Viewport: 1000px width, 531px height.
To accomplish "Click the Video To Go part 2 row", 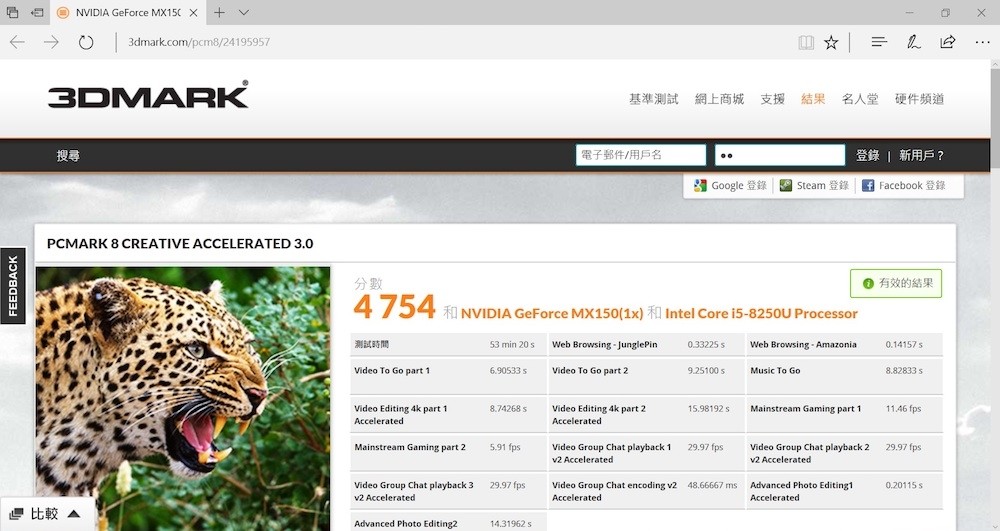I will (x=646, y=376).
